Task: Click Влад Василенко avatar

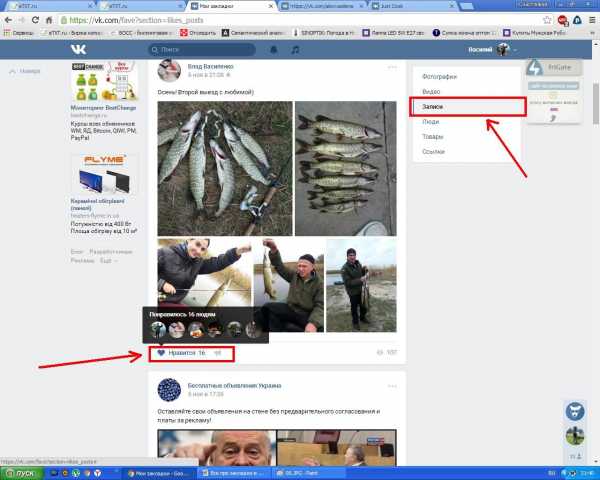Action: click(x=169, y=70)
